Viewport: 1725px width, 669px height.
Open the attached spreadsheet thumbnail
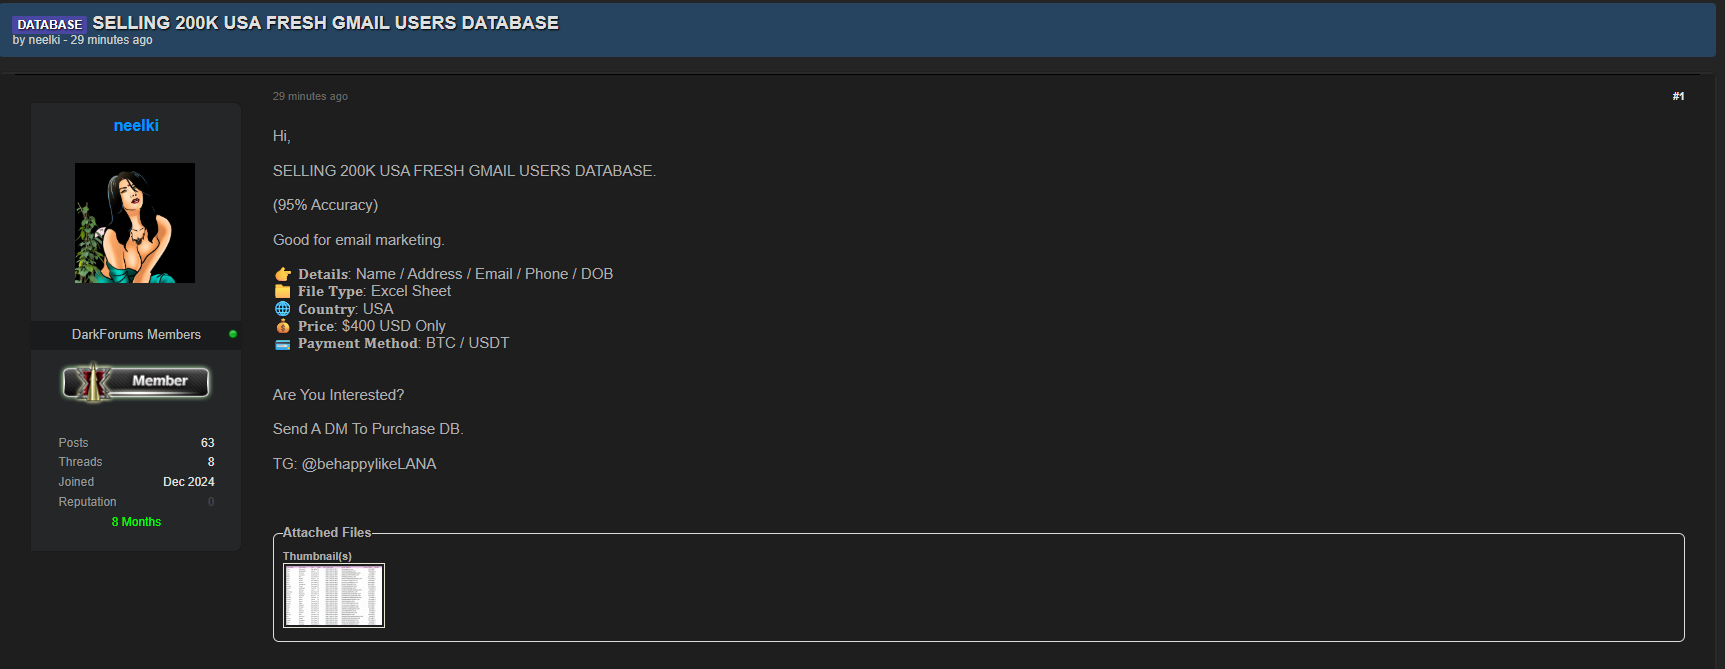334,596
